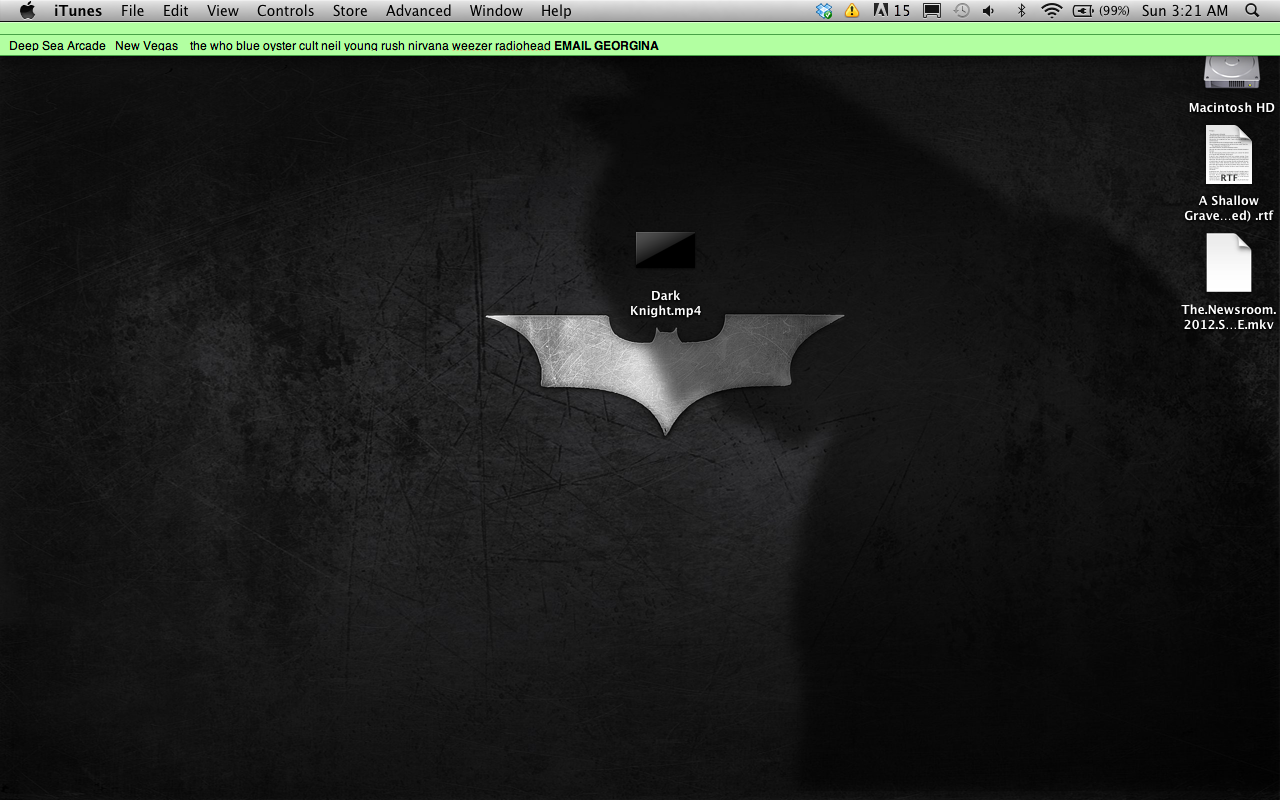1280x800 pixels.
Task: Open the iTunes application menu
Action: 78,11
